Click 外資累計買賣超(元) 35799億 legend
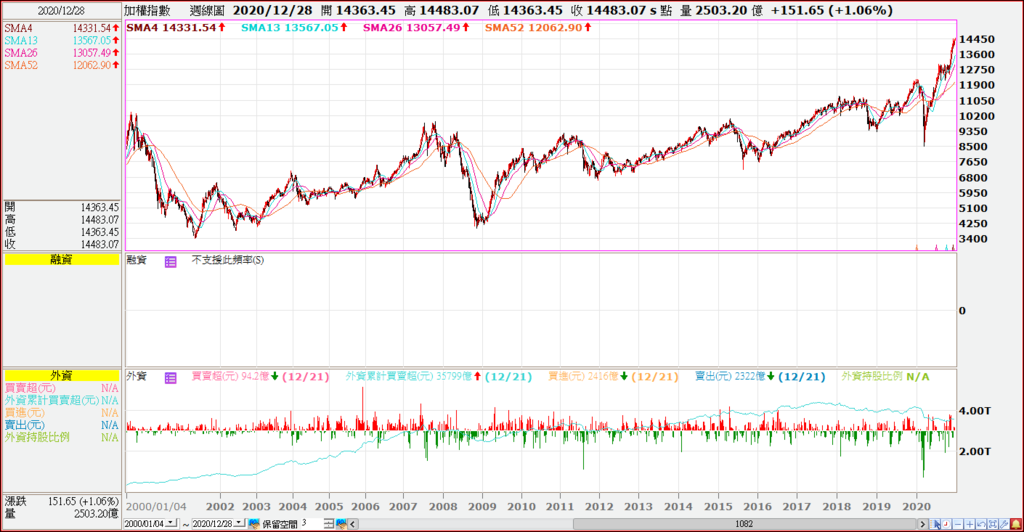Image resolution: width=1024 pixels, height=532 pixels. tap(439, 377)
